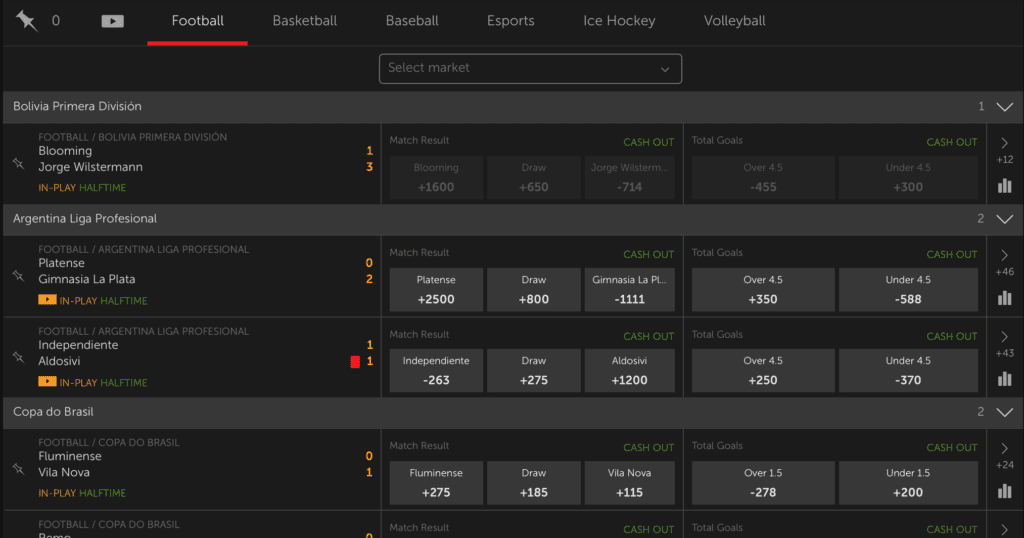Image resolution: width=1024 pixels, height=538 pixels.
Task: Bet on Draw at +650
Action: (534, 178)
